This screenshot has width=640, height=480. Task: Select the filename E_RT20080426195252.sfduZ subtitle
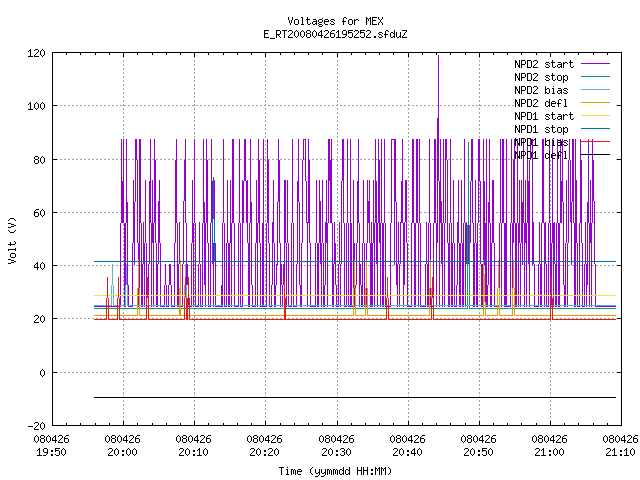pyautogui.click(x=335, y=34)
